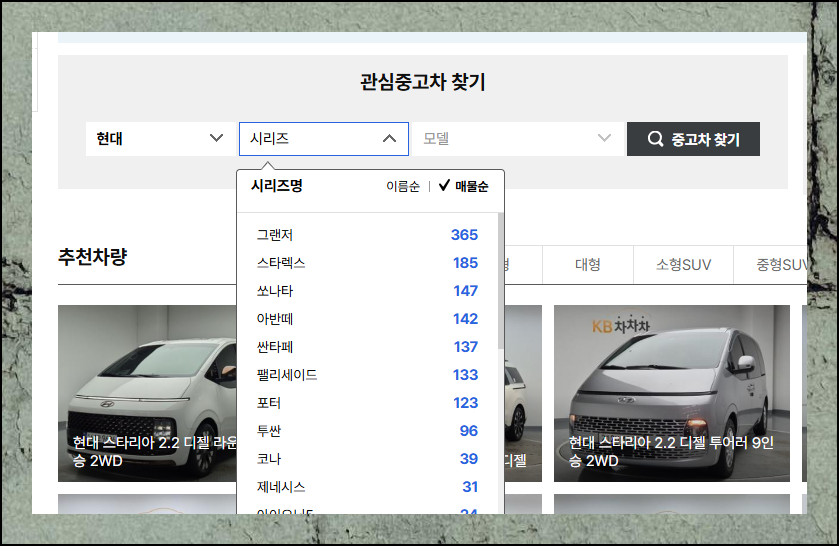Open the white 스타리아 라운지 car thumbnail
This screenshot has width=839, height=546.
147,393
